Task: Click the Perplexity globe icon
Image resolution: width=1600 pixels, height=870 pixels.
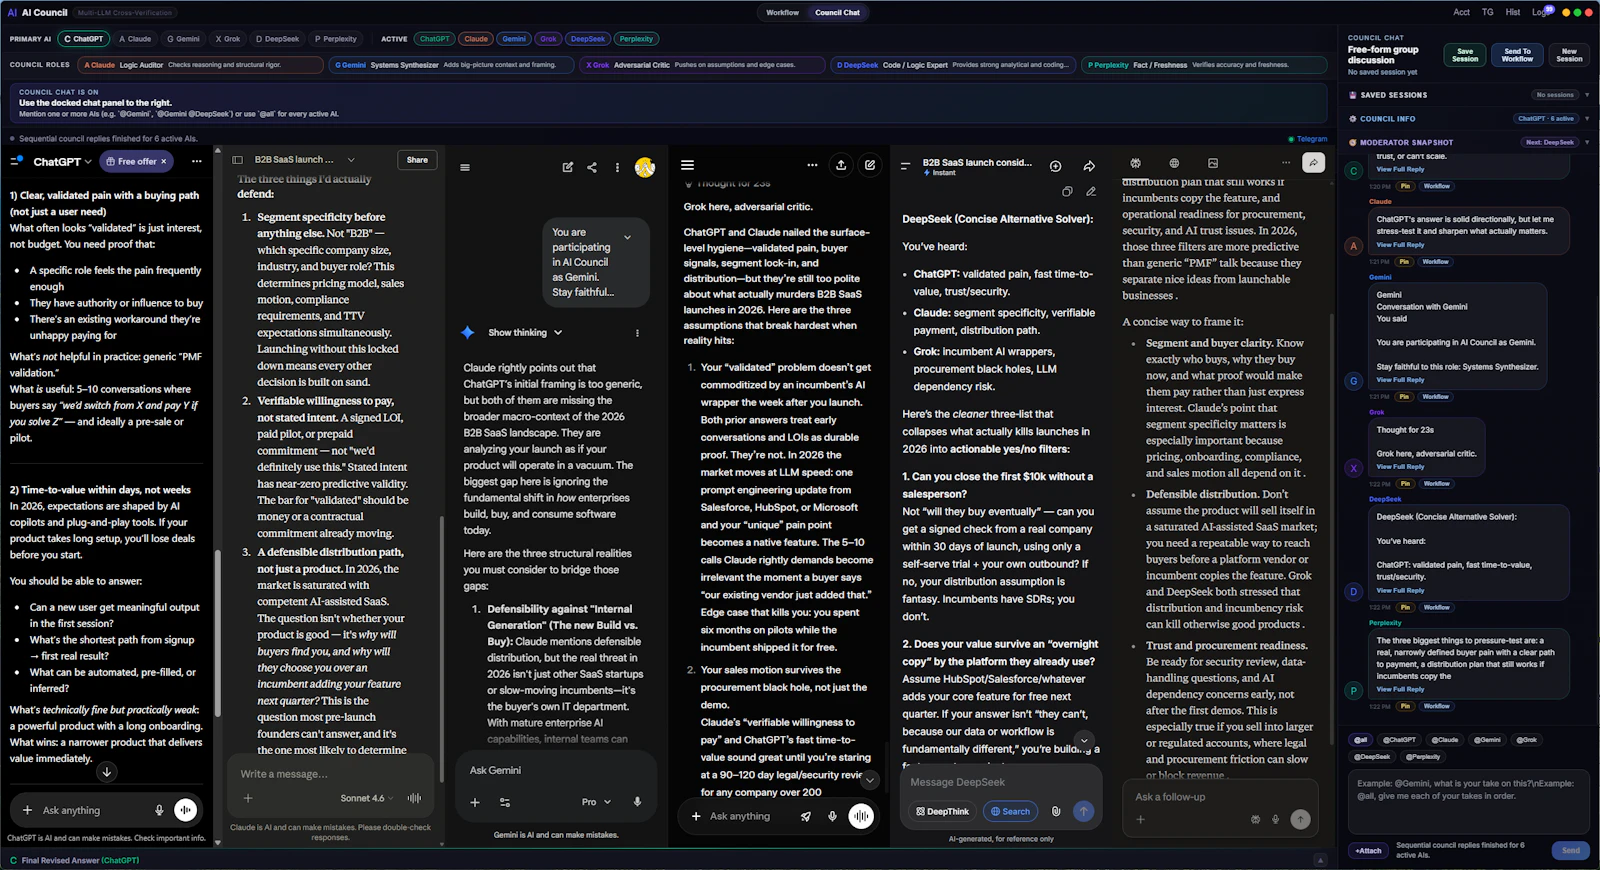Action: click(1174, 163)
